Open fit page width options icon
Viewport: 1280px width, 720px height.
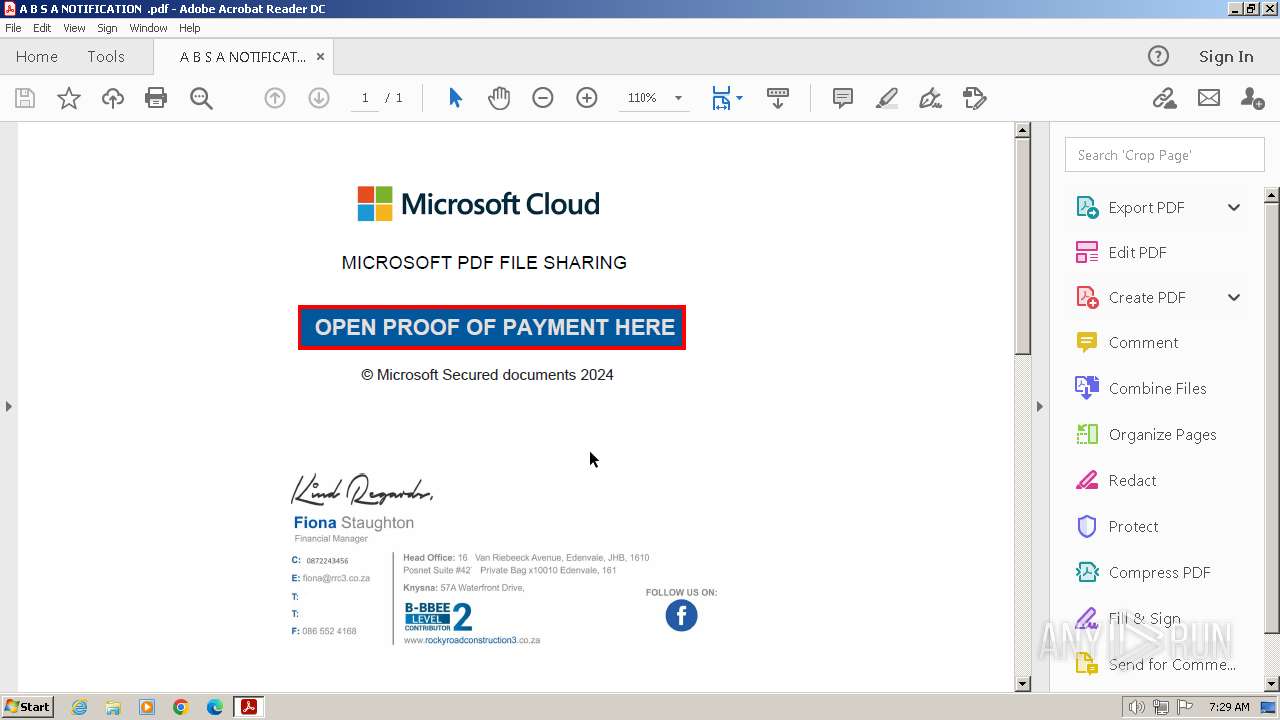[x=726, y=98]
